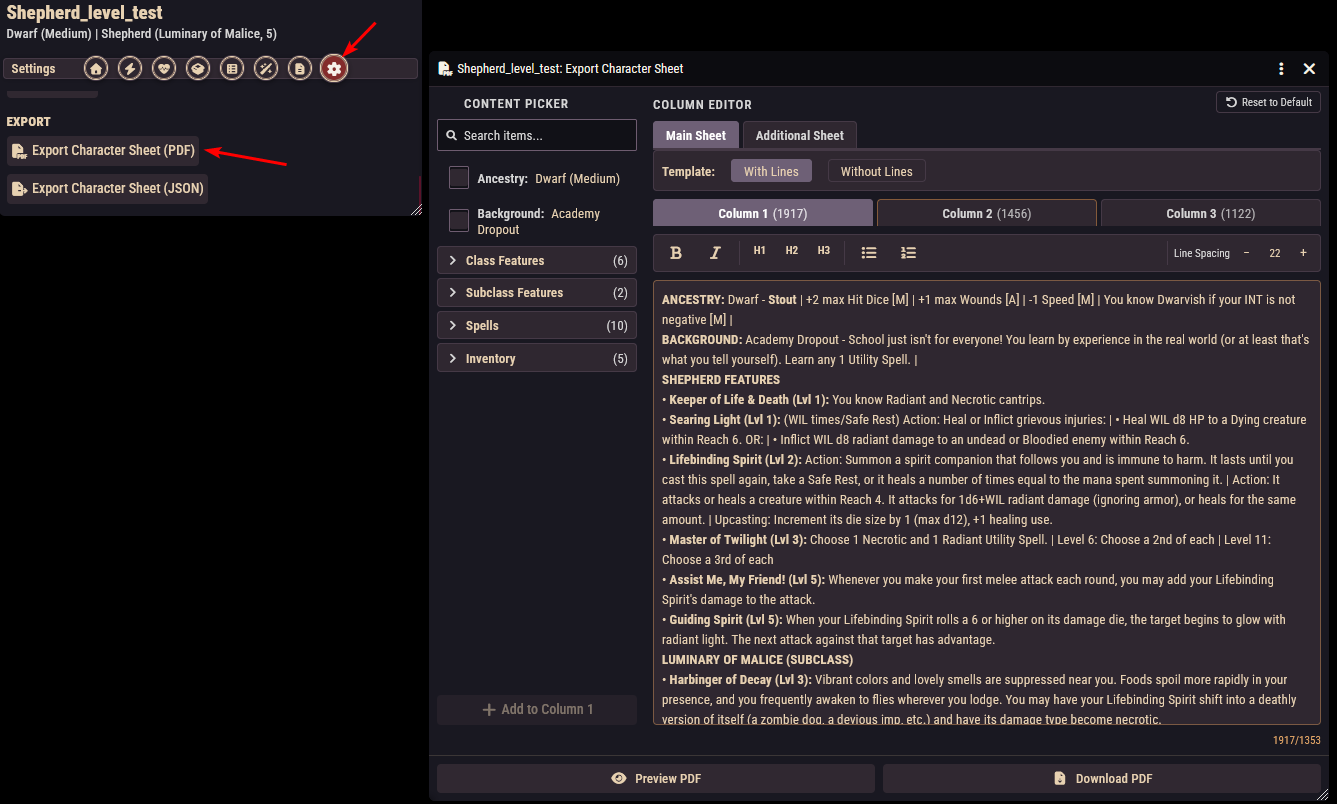Click the 1917/1353 character counter
Screen dimensions: 1337x804
pyautogui.click(x=1296, y=740)
